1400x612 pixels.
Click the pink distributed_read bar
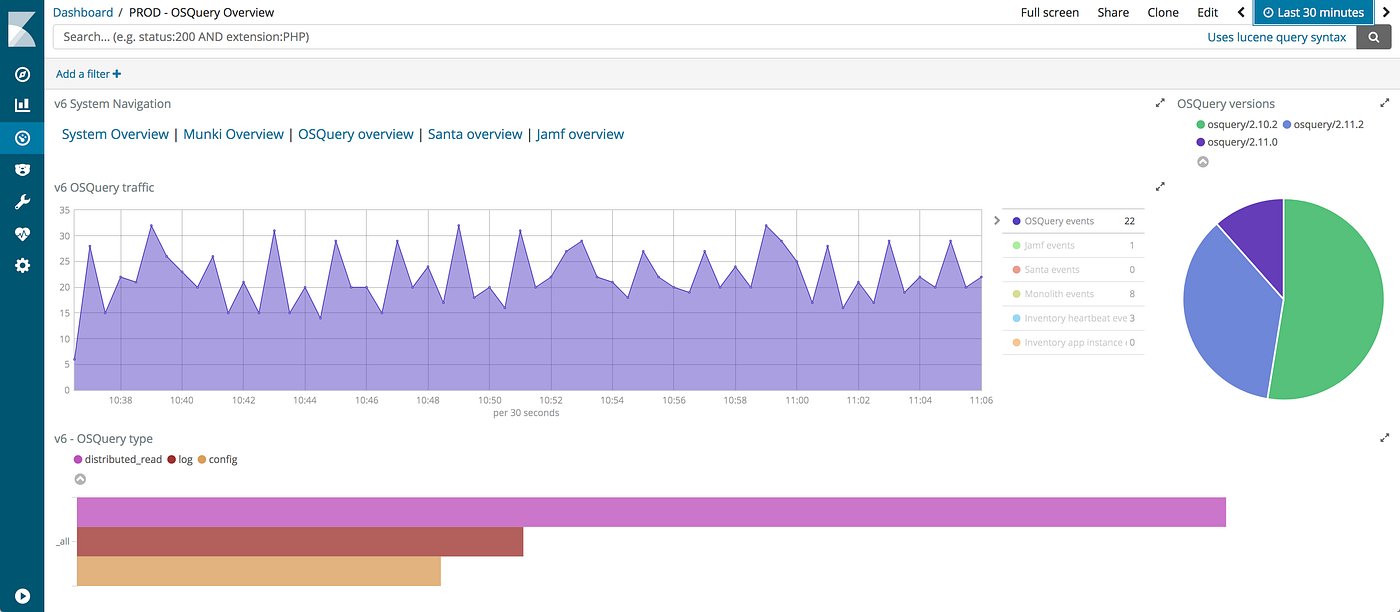[x=651, y=512]
